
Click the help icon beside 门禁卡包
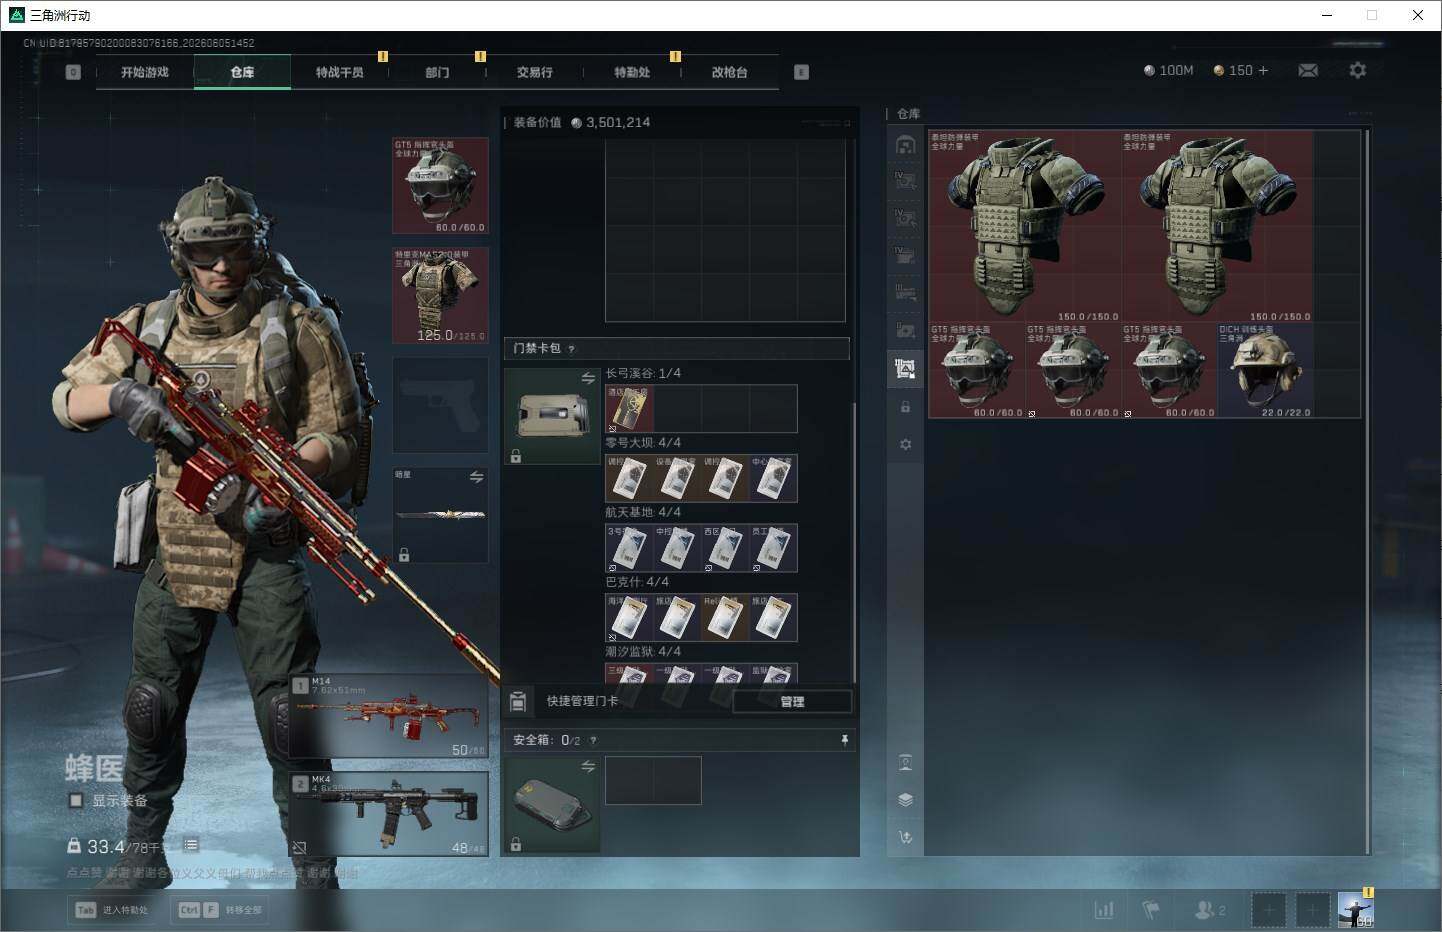[572, 349]
